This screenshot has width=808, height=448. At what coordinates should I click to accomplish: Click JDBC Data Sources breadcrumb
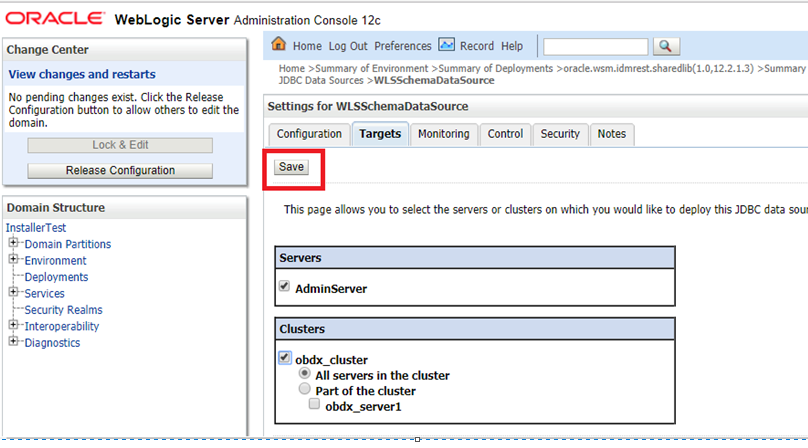click(x=321, y=81)
